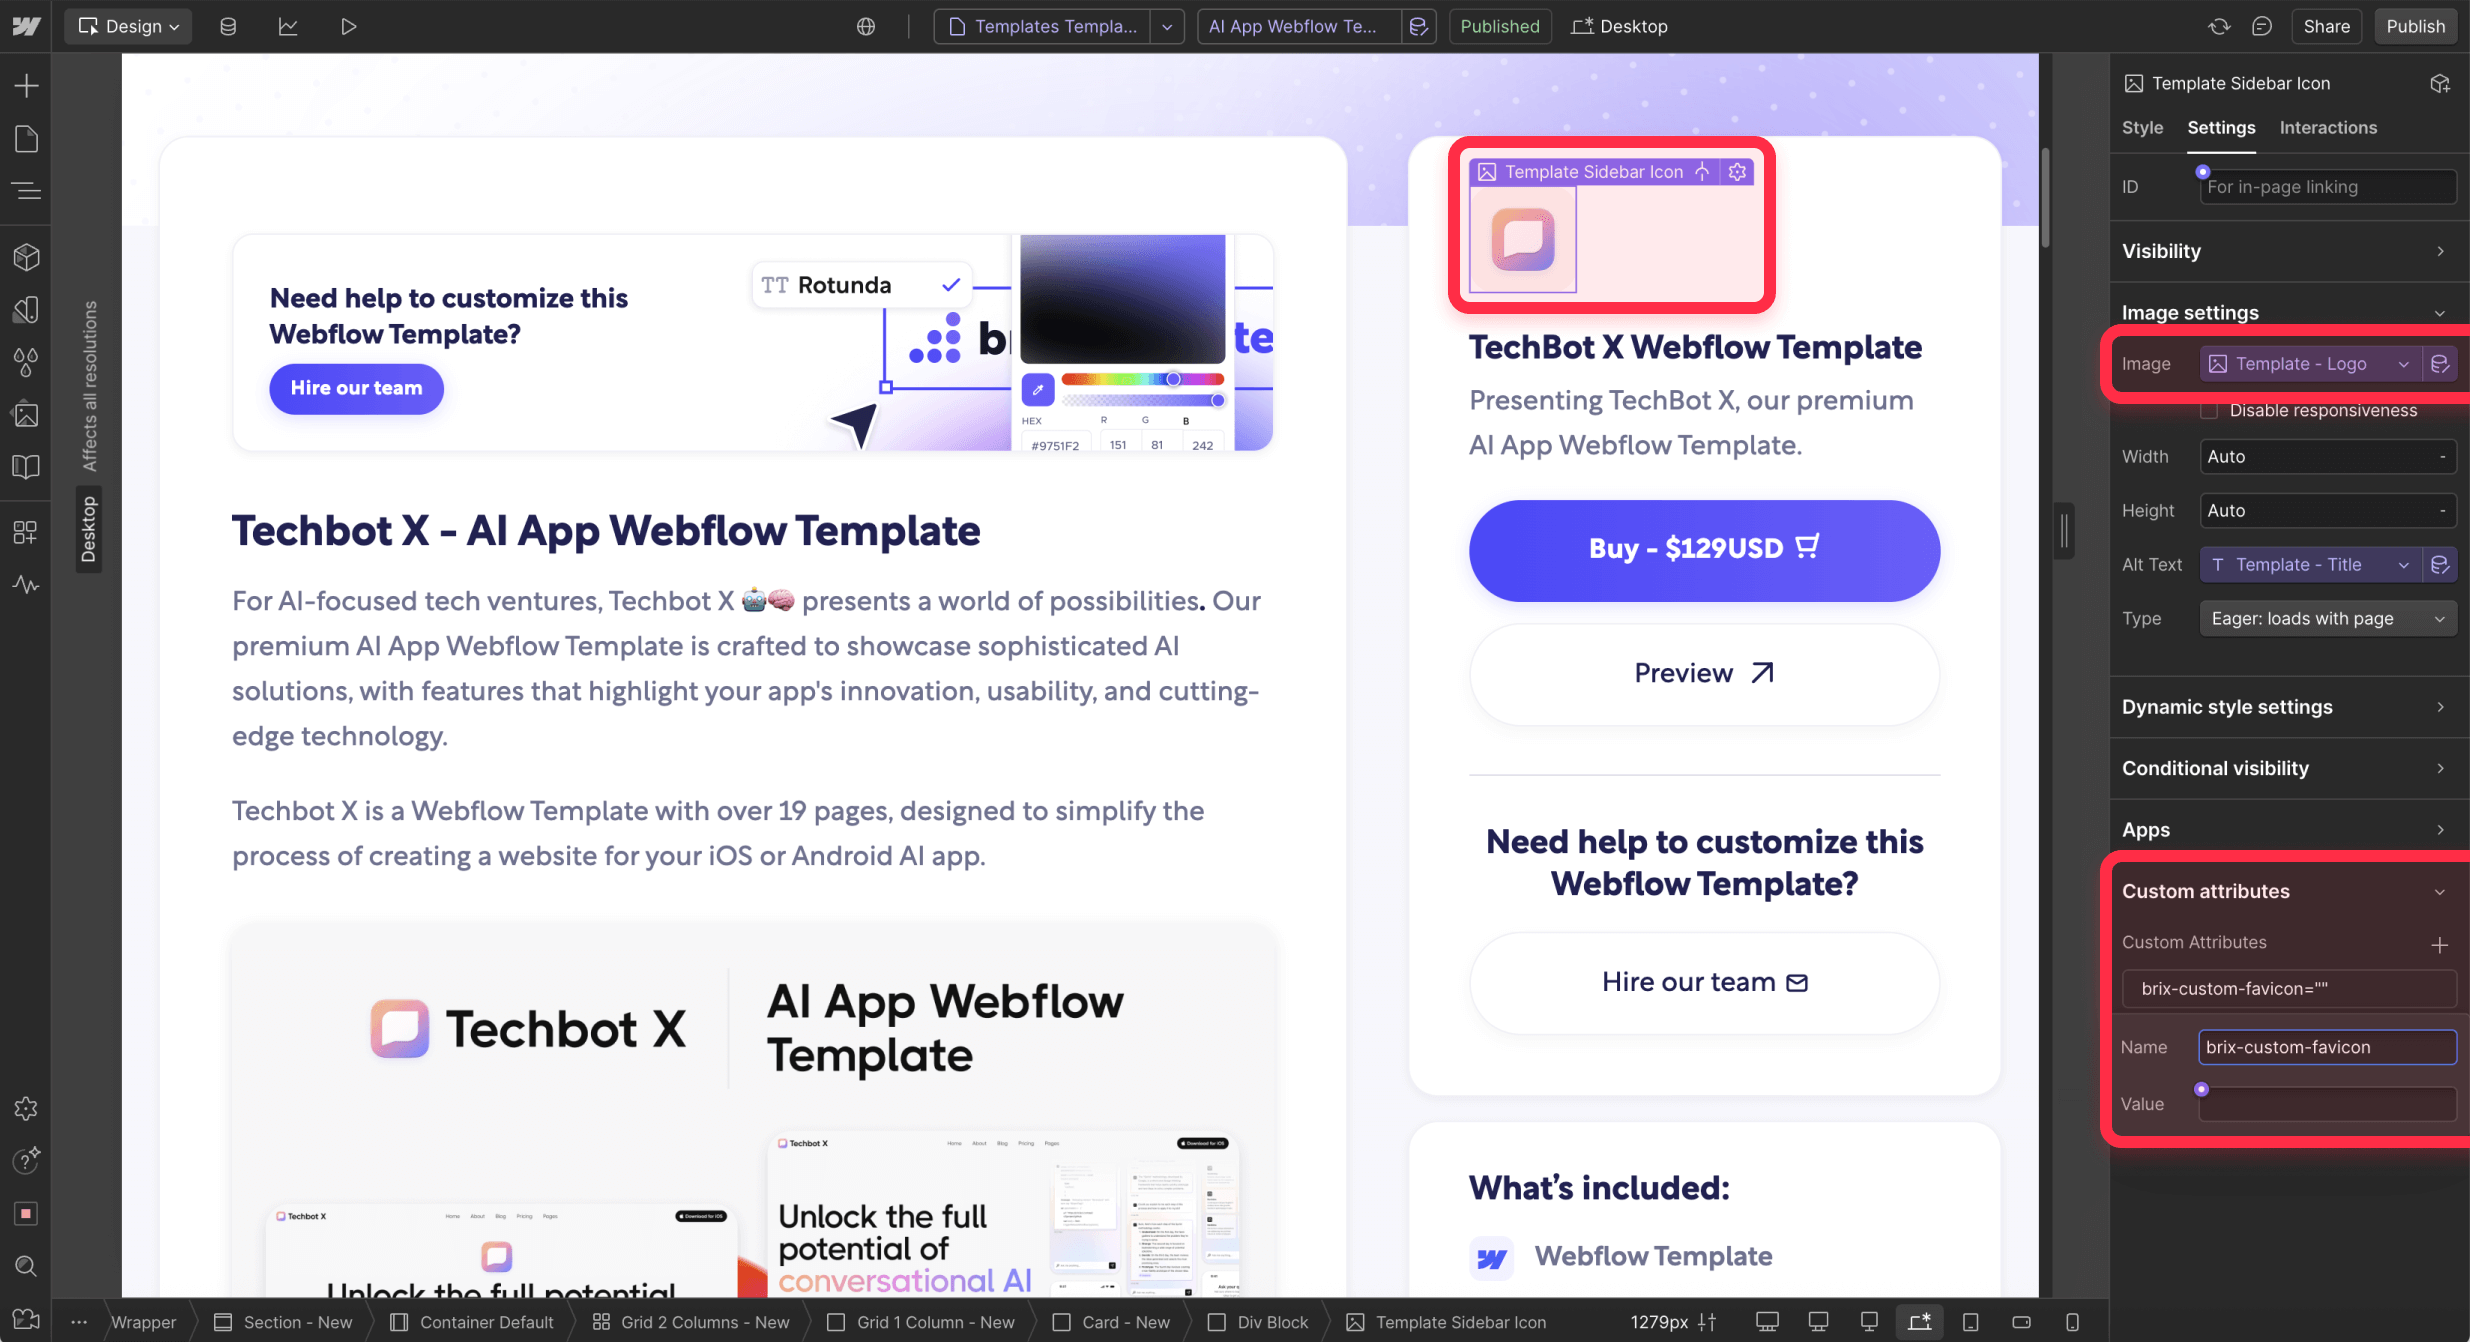Click the Hire our team blue button
The width and height of the screenshot is (2470, 1342).
click(356, 388)
